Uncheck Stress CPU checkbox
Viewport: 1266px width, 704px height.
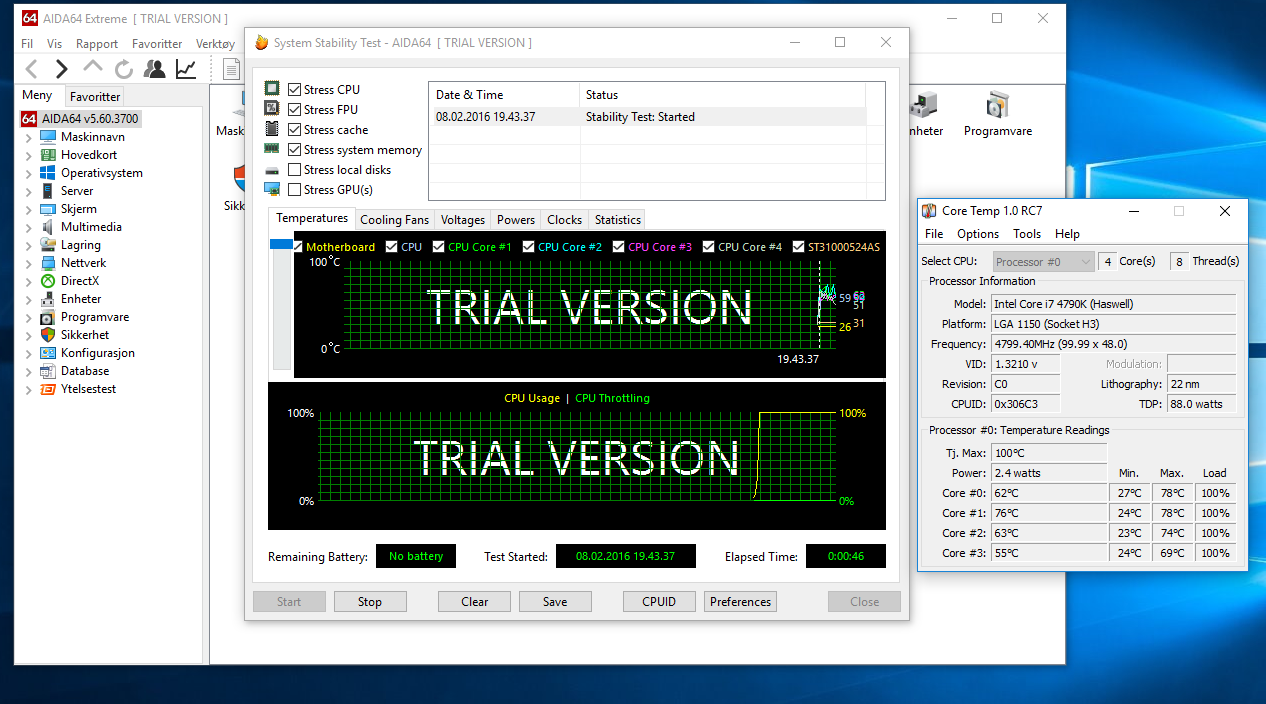click(294, 90)
